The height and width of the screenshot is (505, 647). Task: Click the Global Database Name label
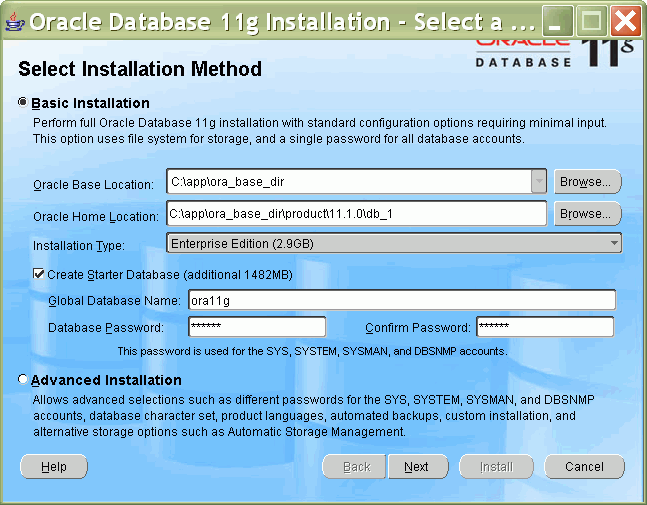click(114, 300)
